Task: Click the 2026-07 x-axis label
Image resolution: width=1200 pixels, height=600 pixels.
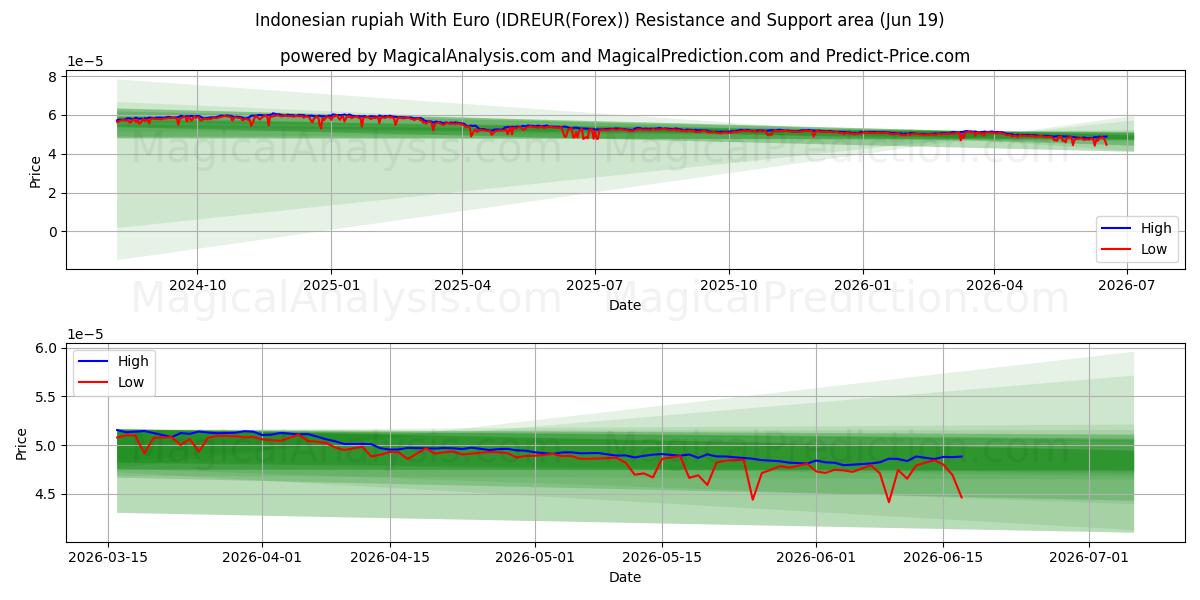Action: [1127, 286]
